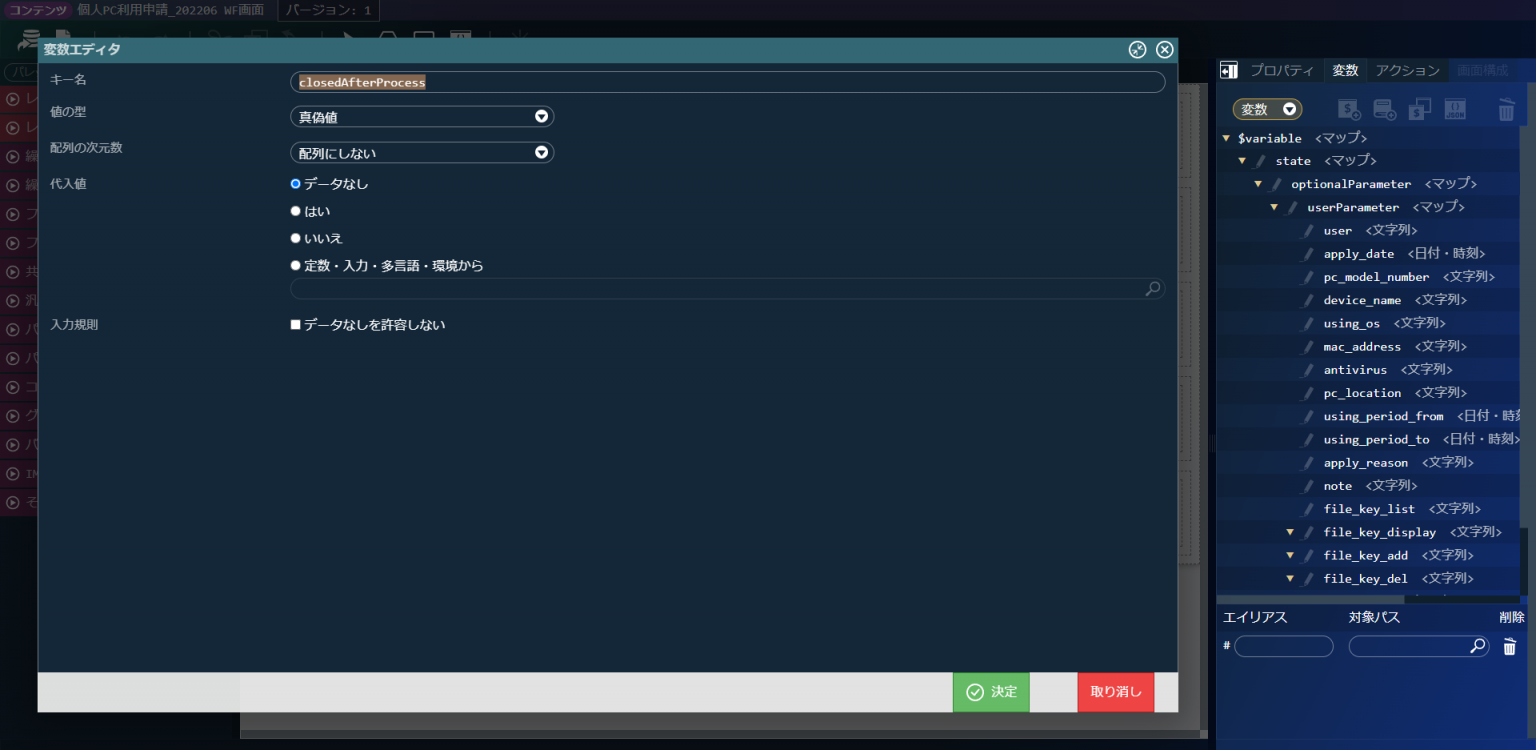Open the 配列の次元数 dropdown

click(x=421, y=153)
